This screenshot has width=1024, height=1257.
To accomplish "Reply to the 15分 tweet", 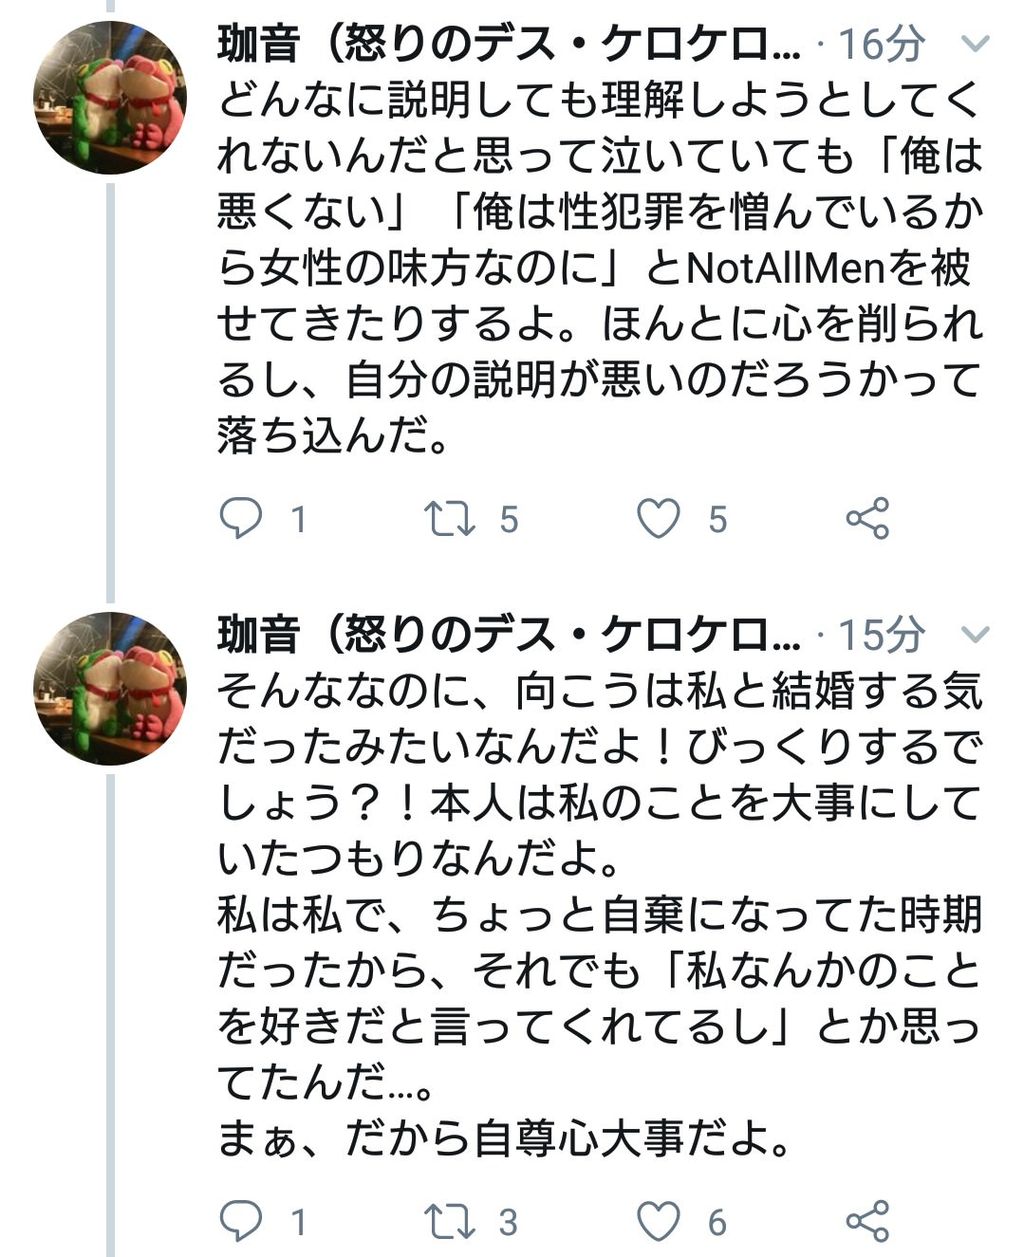I will coord(241,1220).
